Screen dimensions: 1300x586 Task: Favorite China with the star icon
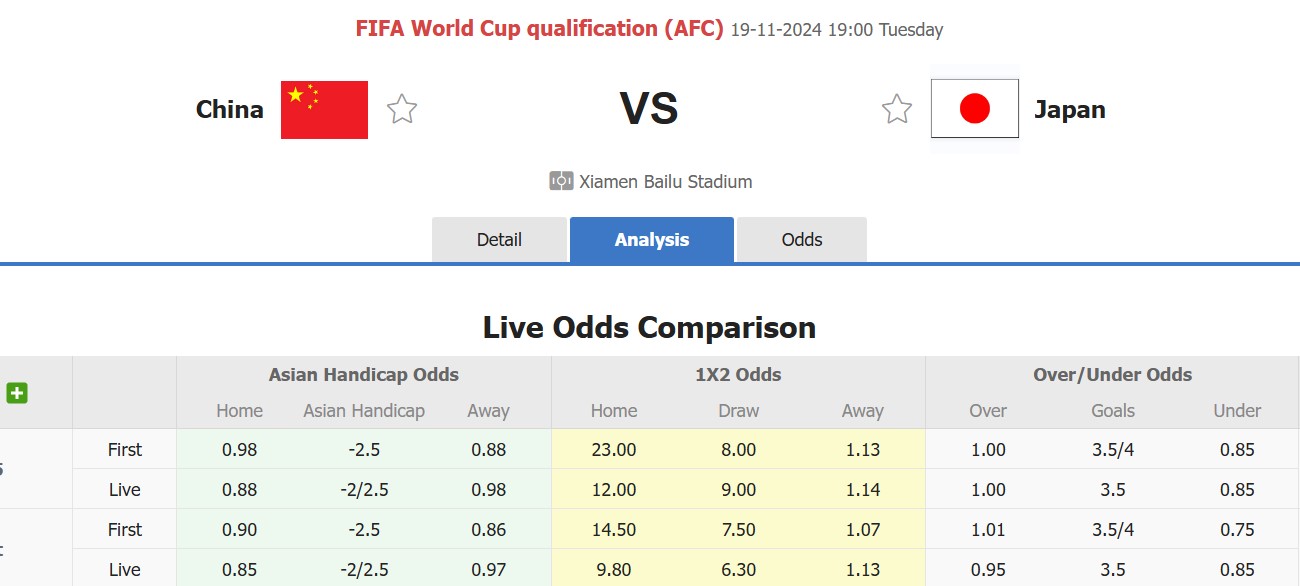(402, 109)
